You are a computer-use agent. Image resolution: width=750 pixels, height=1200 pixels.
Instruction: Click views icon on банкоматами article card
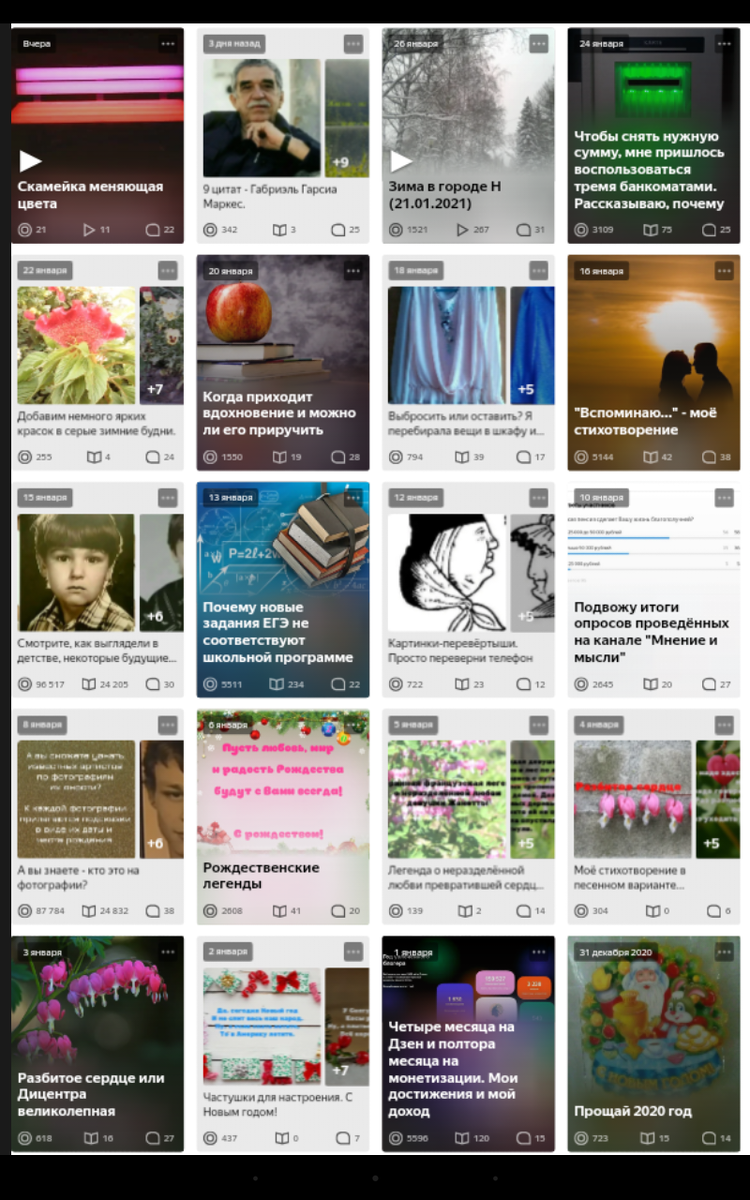click(x=582, y=230)
